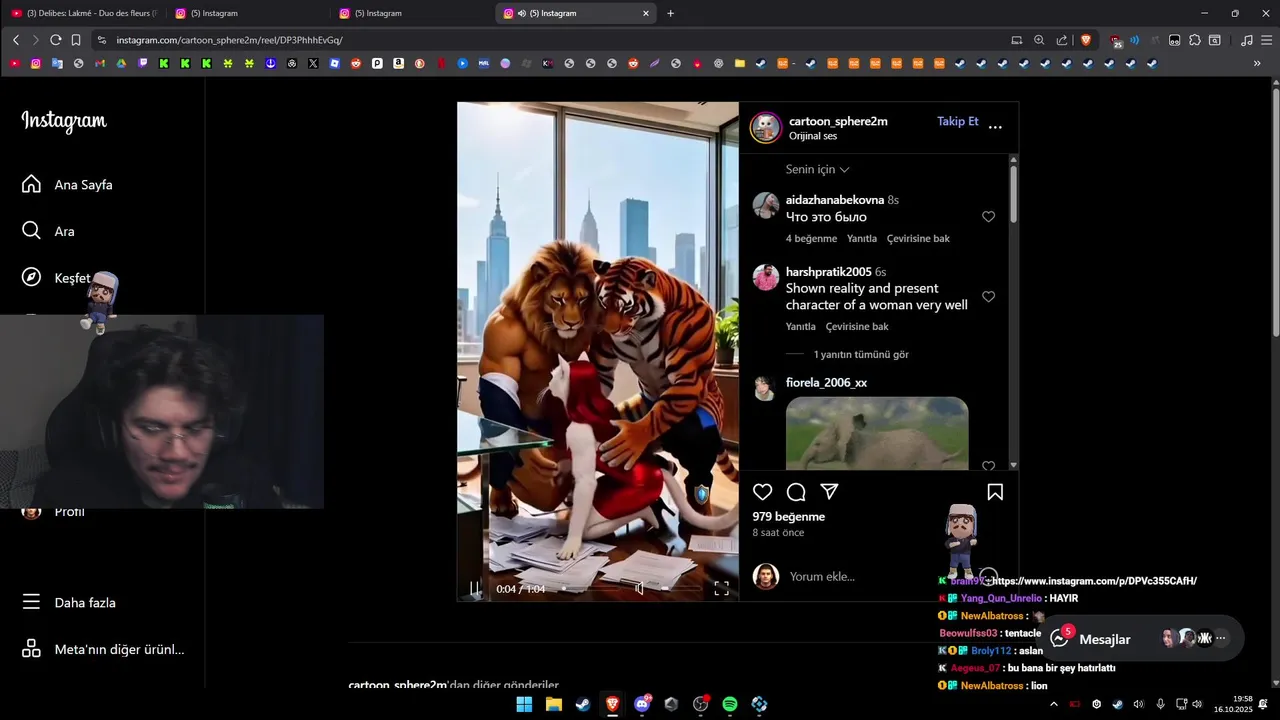Share the reel via paper plane icon
Viewport: 1280px width, 720px height.
tap(829, 492)
